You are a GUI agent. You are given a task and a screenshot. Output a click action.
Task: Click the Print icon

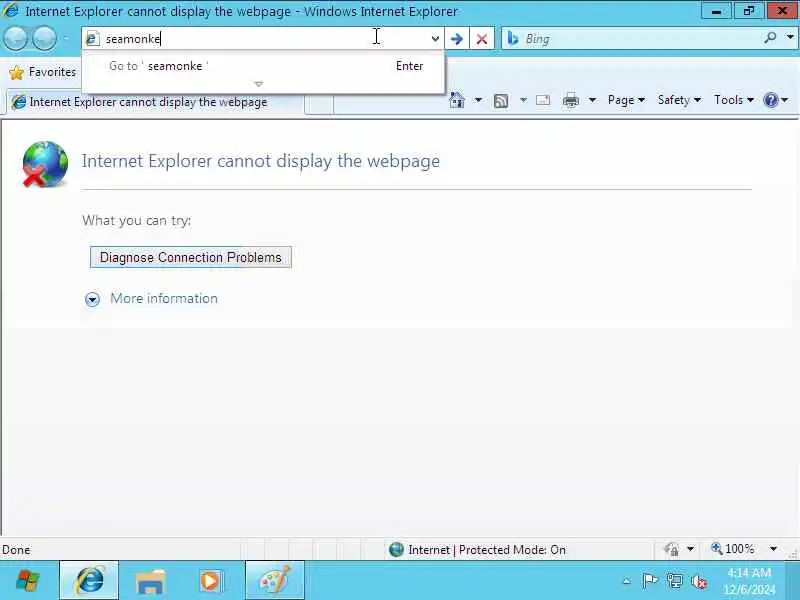[x=570, y=101]
